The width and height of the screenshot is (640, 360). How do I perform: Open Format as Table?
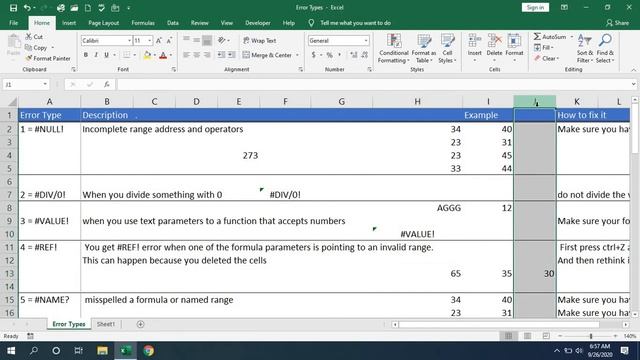(424, 49)
